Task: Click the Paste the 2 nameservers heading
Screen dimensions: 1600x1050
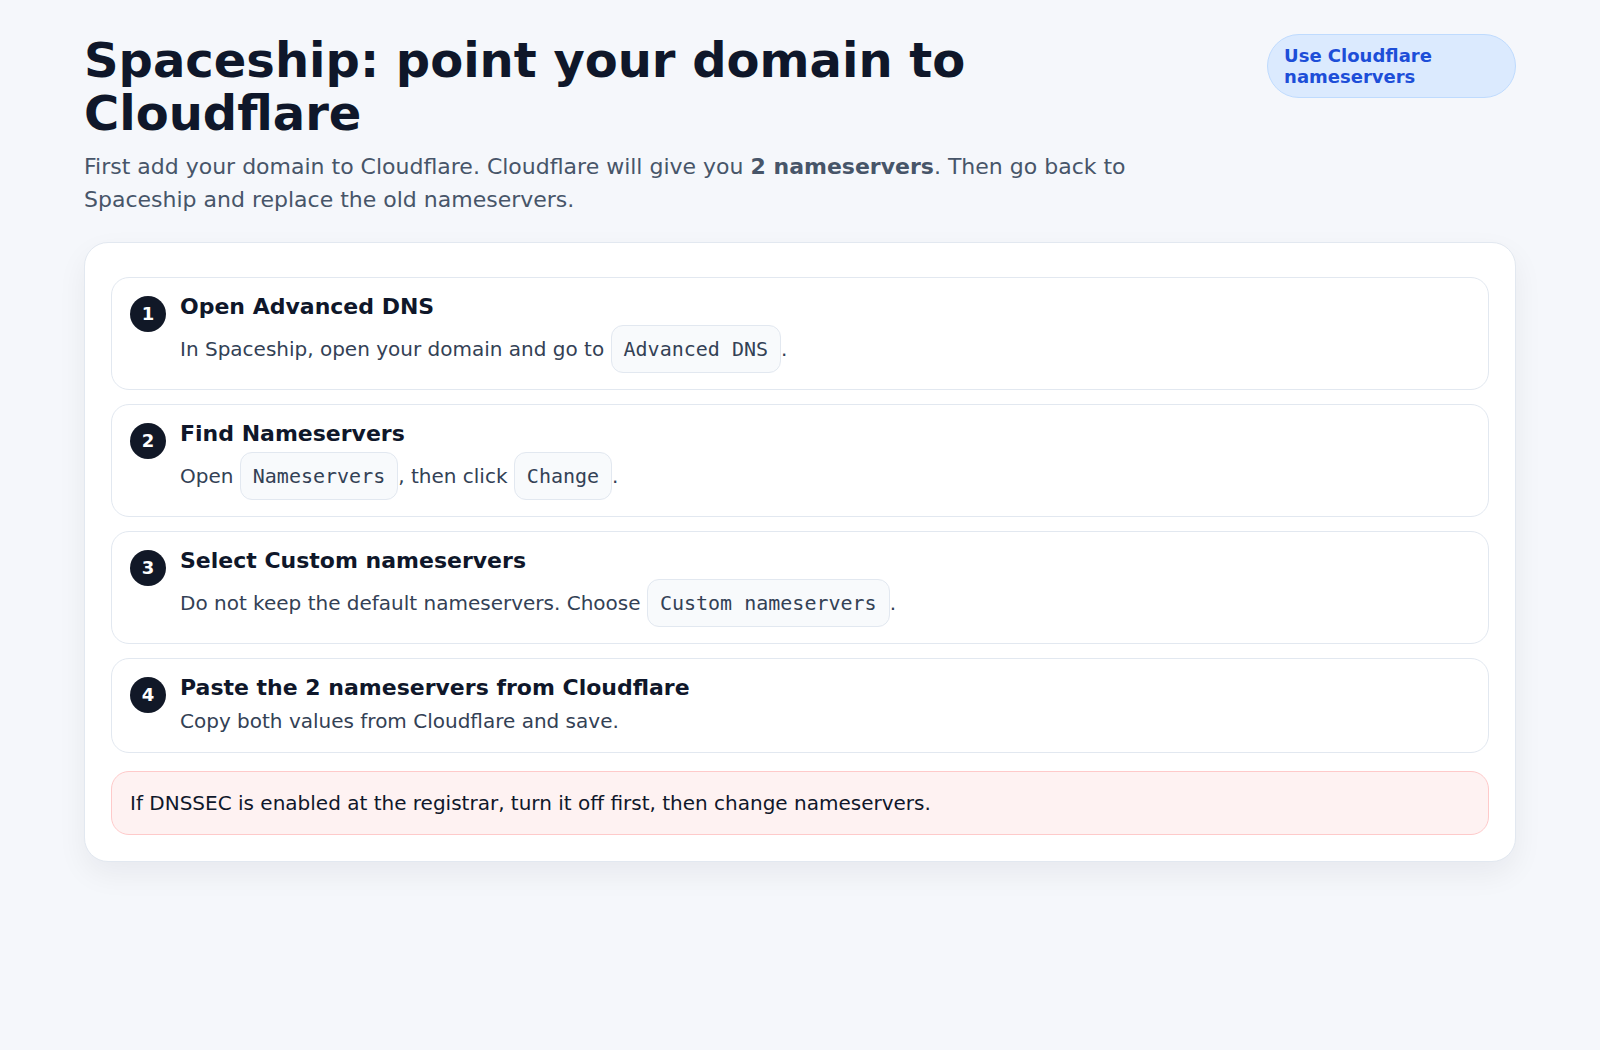Action: [x=434, y=687]
